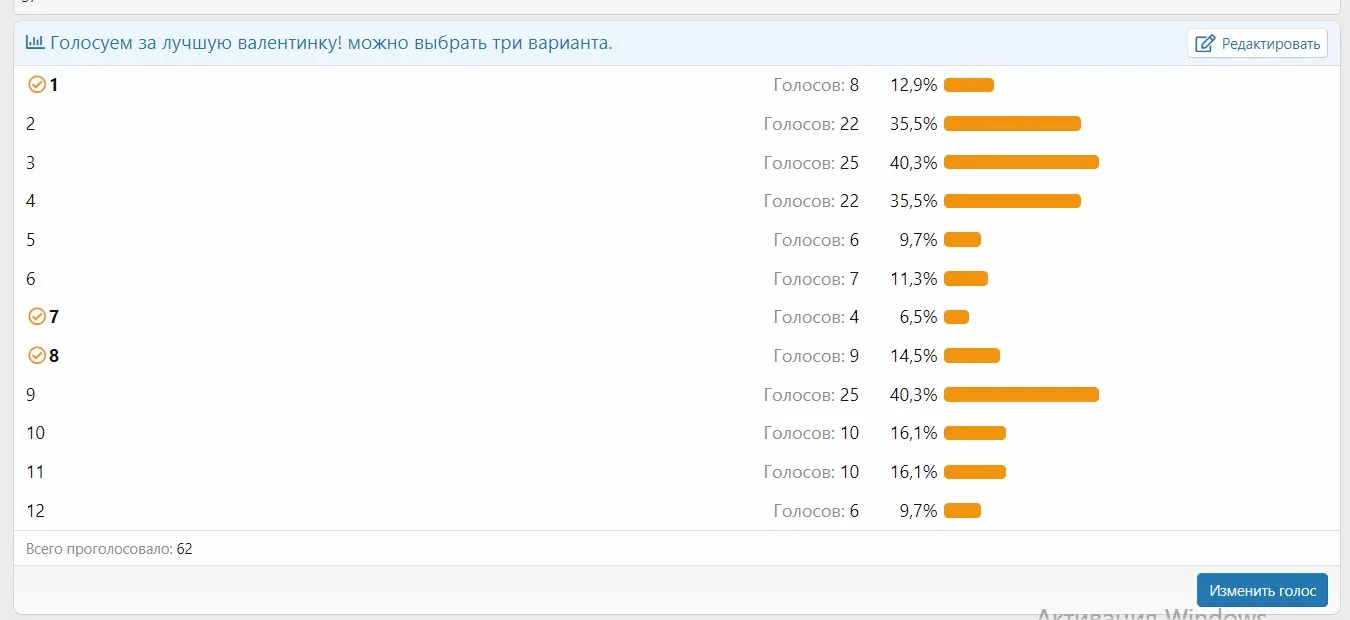Screen dimensions: 1350x620
Task: Click the 40,3% percentage of option 9
Action: [914, 394]
